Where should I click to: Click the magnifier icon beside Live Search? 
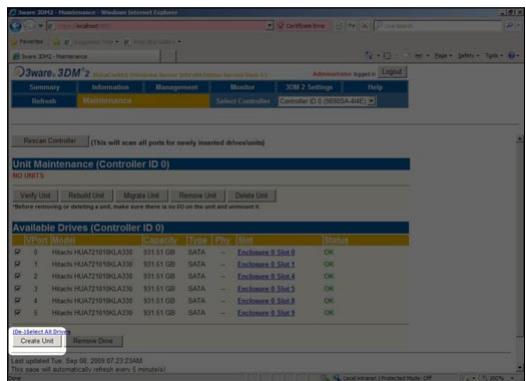point(509,26)
